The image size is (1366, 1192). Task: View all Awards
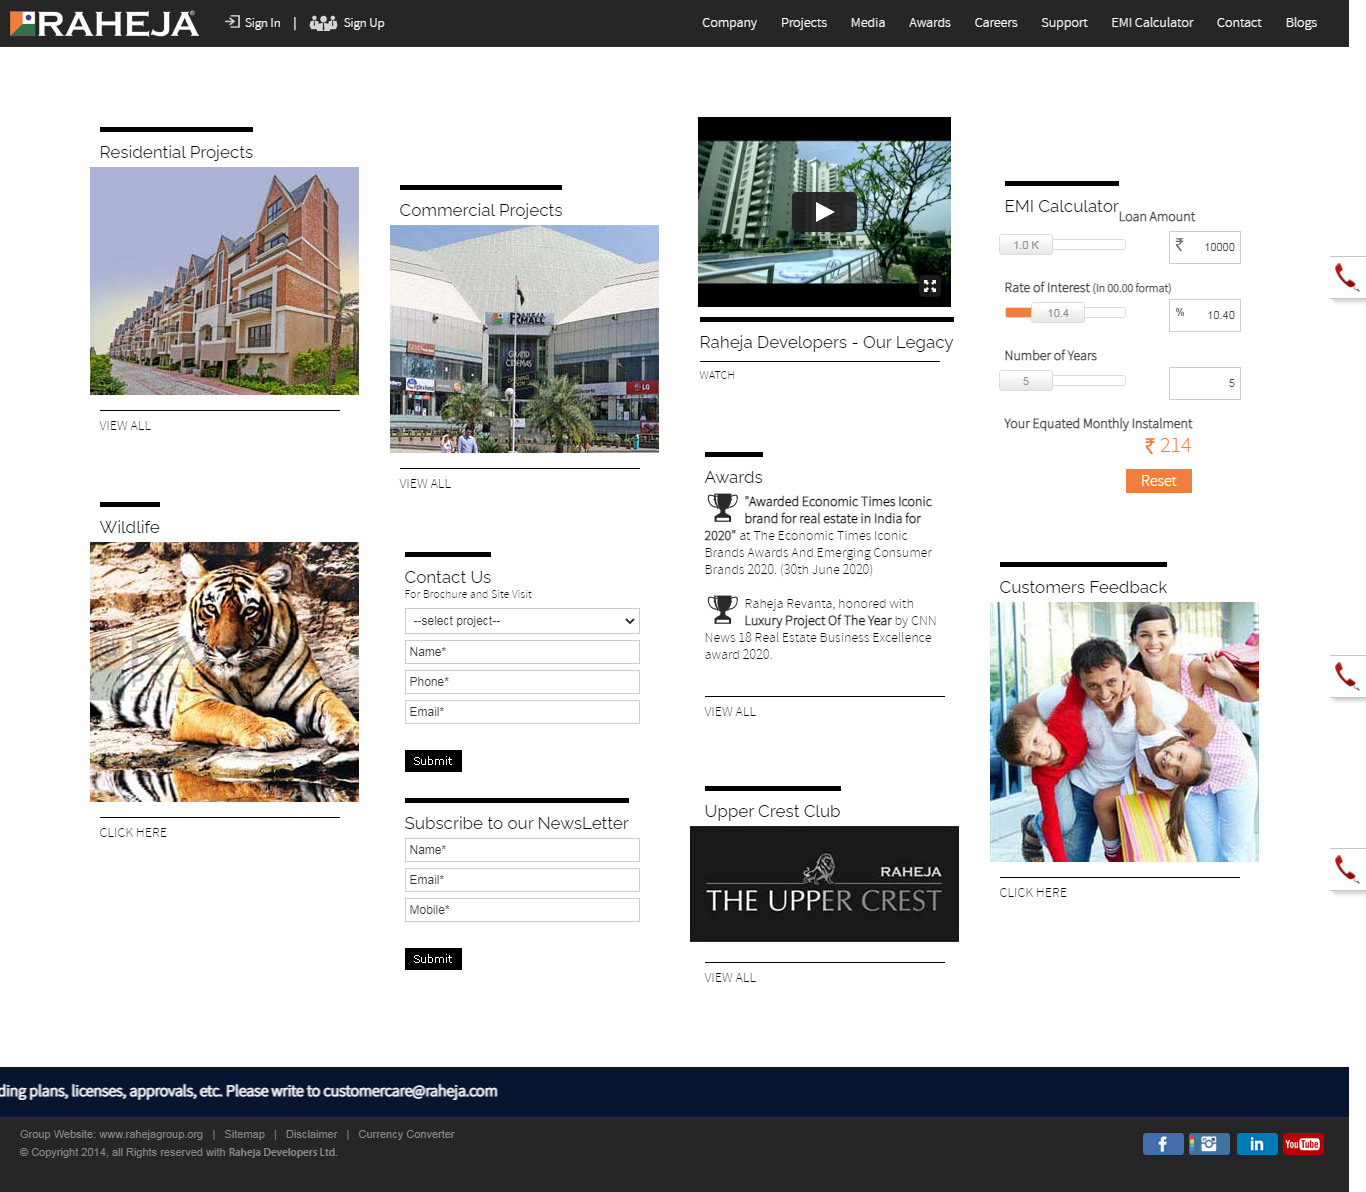[x=730, y=712]
